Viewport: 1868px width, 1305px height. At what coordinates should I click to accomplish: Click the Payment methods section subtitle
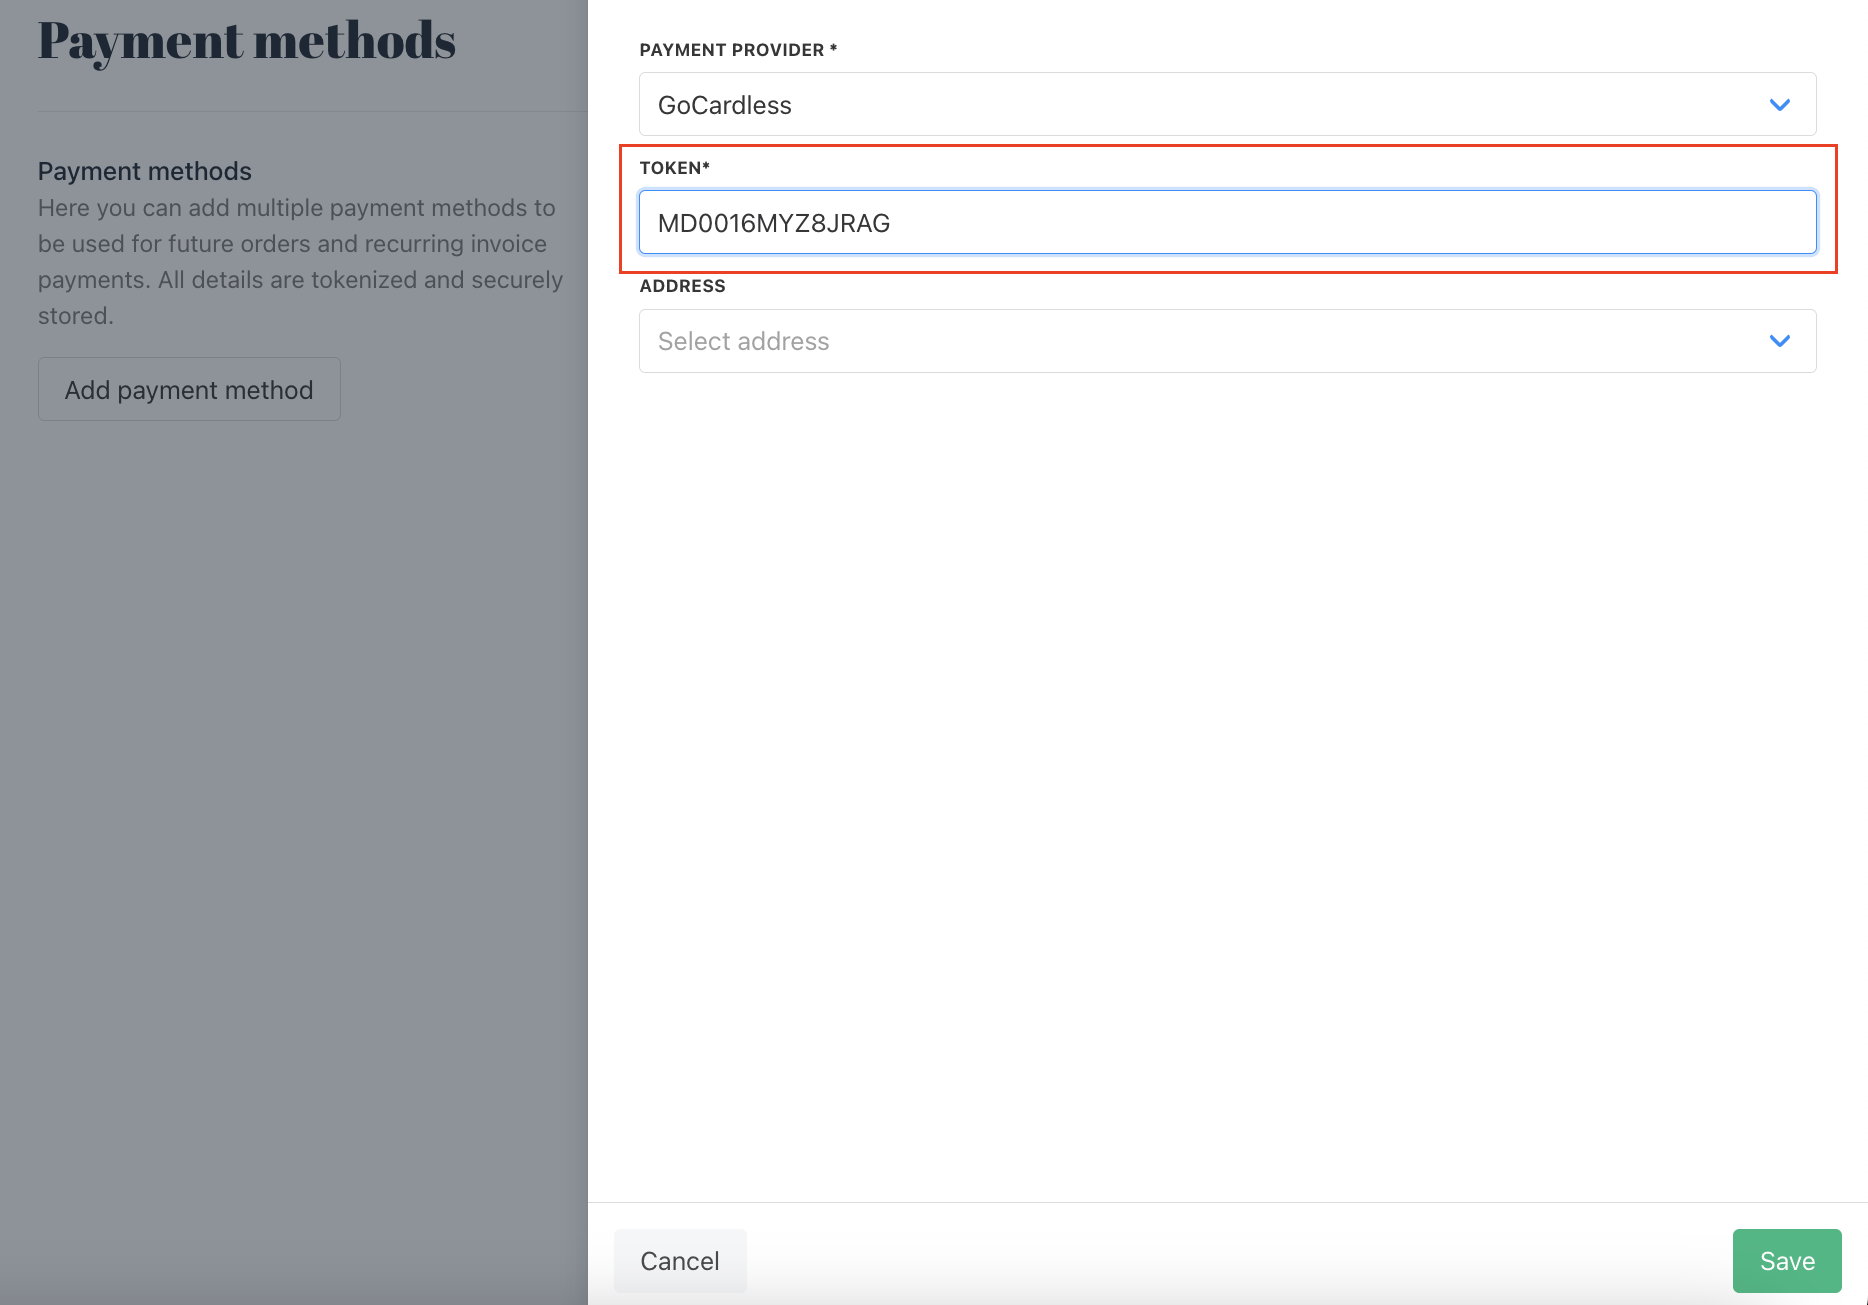coord(145,171)
